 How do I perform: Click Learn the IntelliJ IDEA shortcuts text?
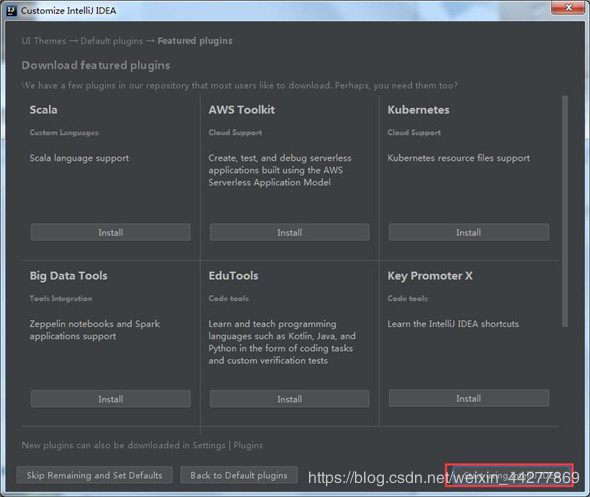click(x=453, y=324)
